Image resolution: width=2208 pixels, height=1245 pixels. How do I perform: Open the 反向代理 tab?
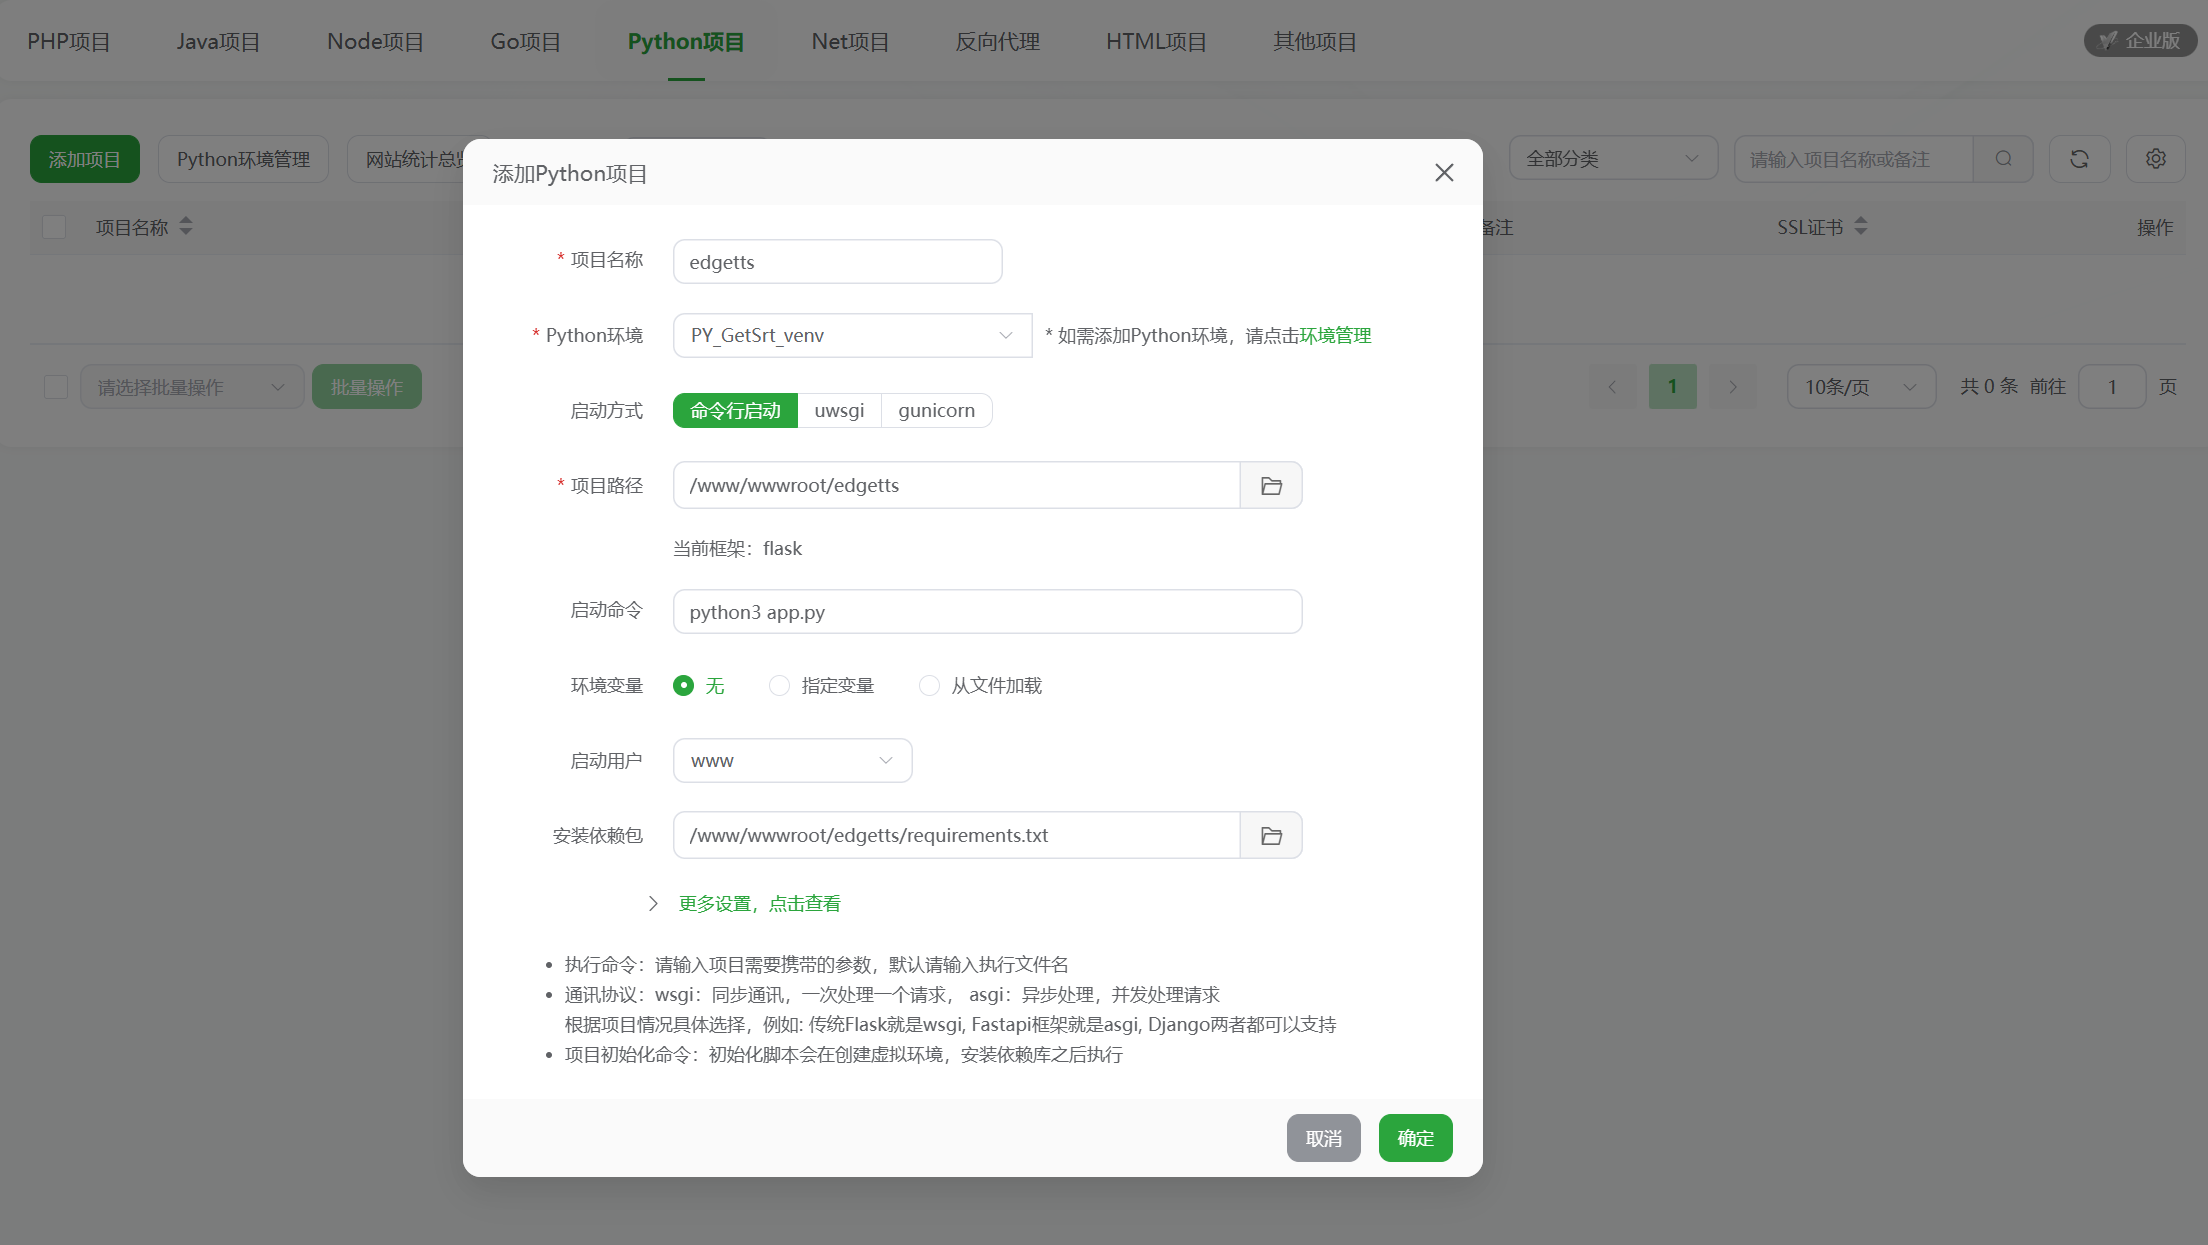(996, 41)
